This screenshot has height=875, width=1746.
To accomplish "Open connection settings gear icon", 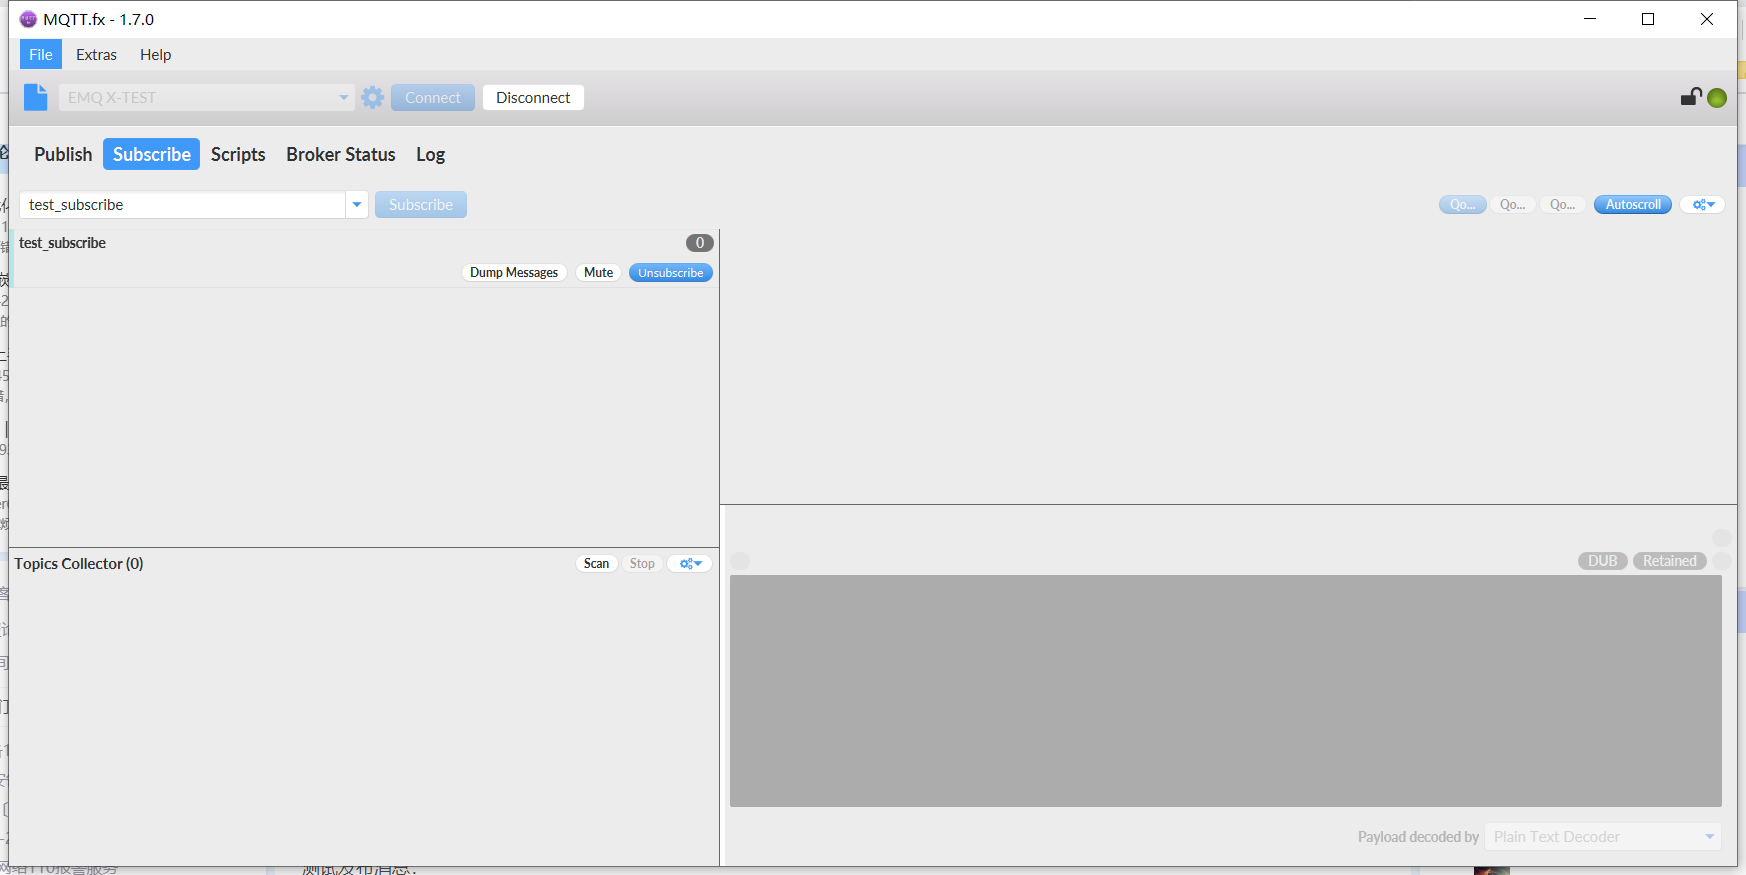I will pos(373,97).
